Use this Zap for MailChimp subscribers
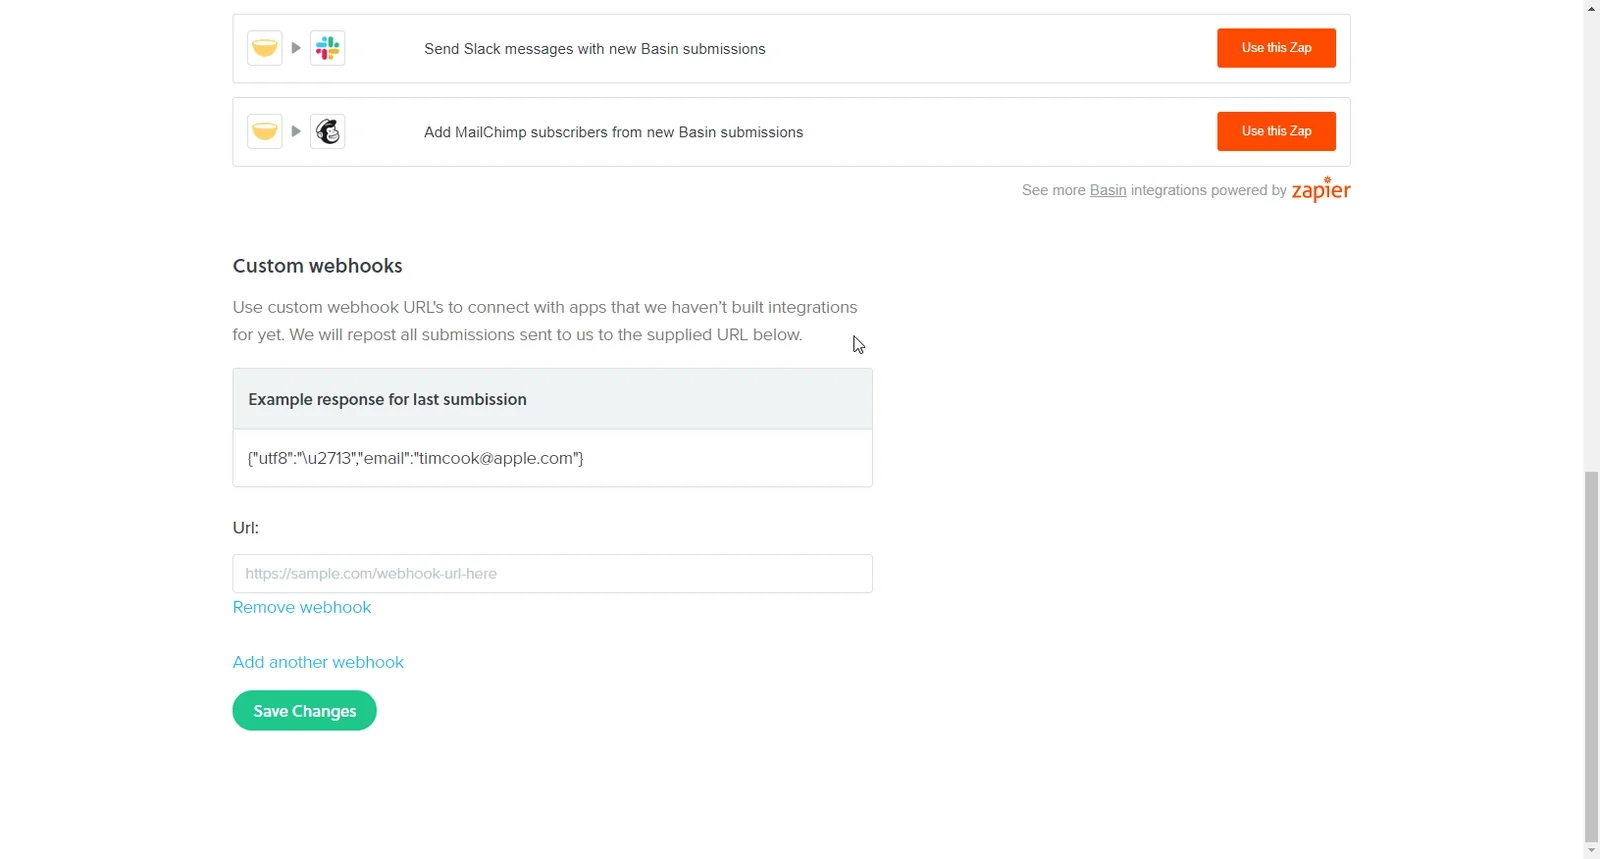 1276,131
